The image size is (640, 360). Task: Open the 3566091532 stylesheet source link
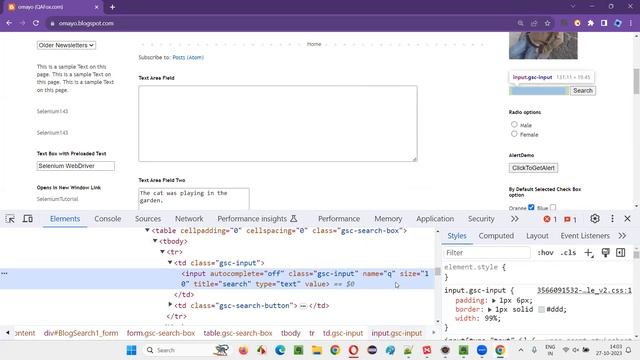tap(584, 290)
